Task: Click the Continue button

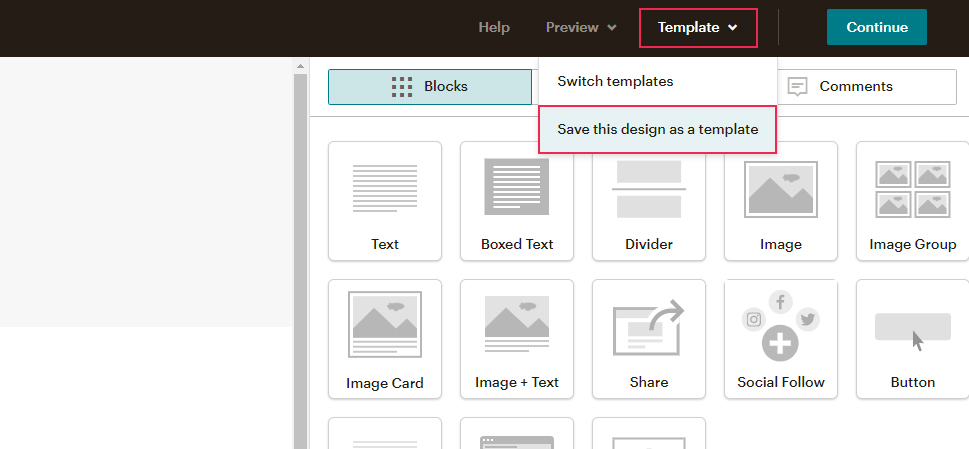Action: pos(877,27)
